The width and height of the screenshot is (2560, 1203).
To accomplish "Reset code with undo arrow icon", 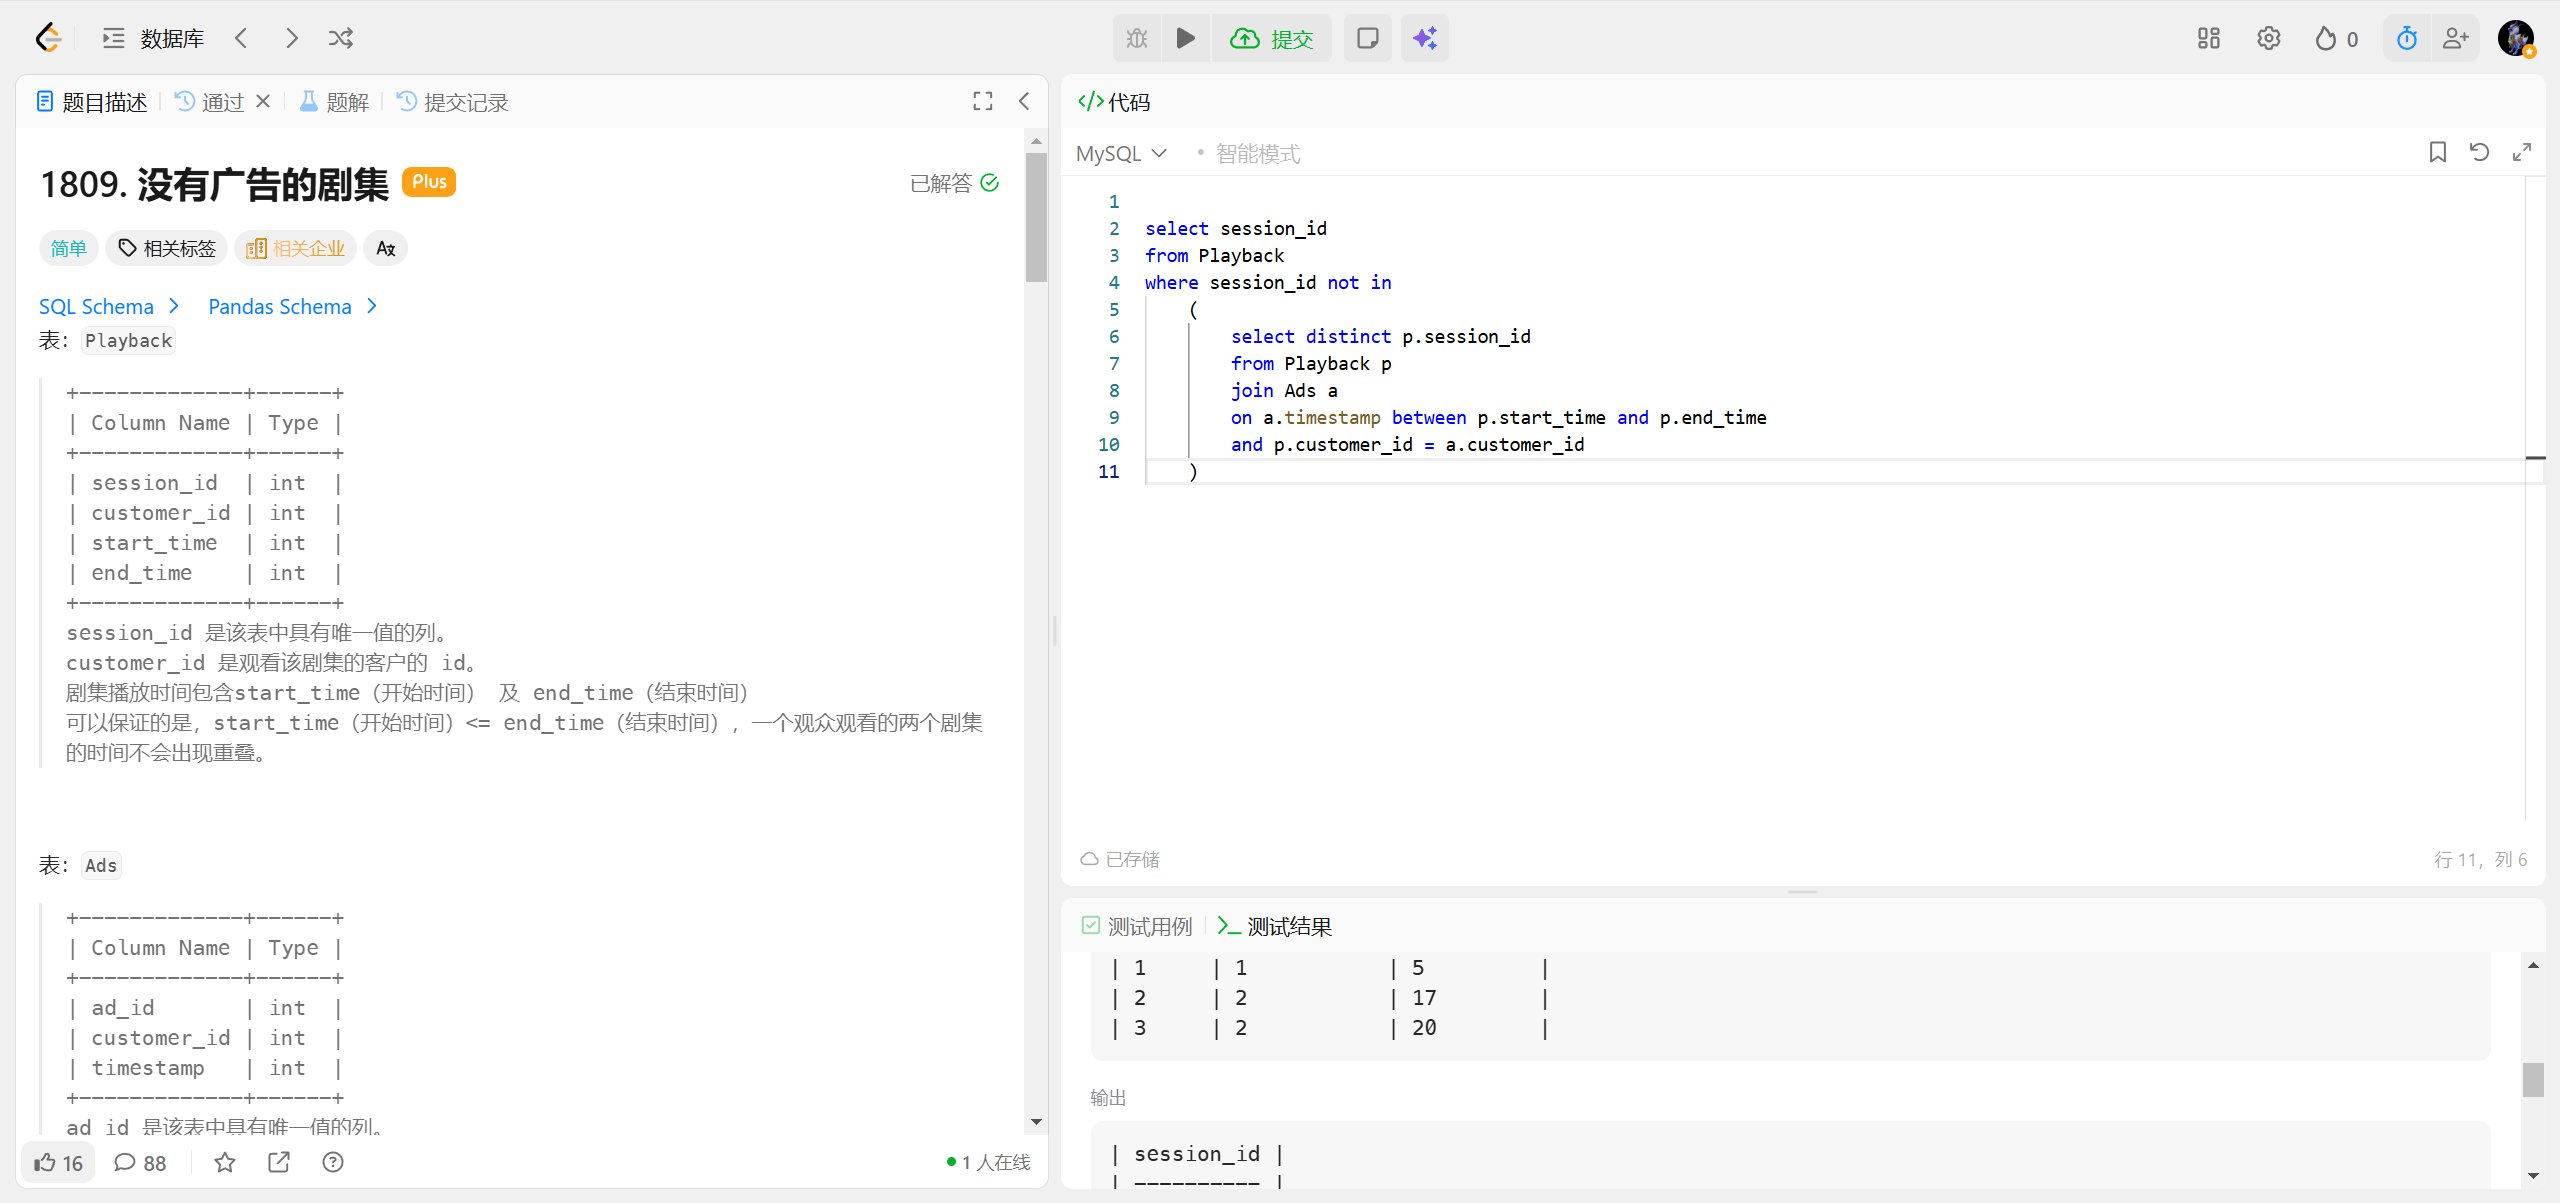I will pyautogui.click(x=2479, y=152).
